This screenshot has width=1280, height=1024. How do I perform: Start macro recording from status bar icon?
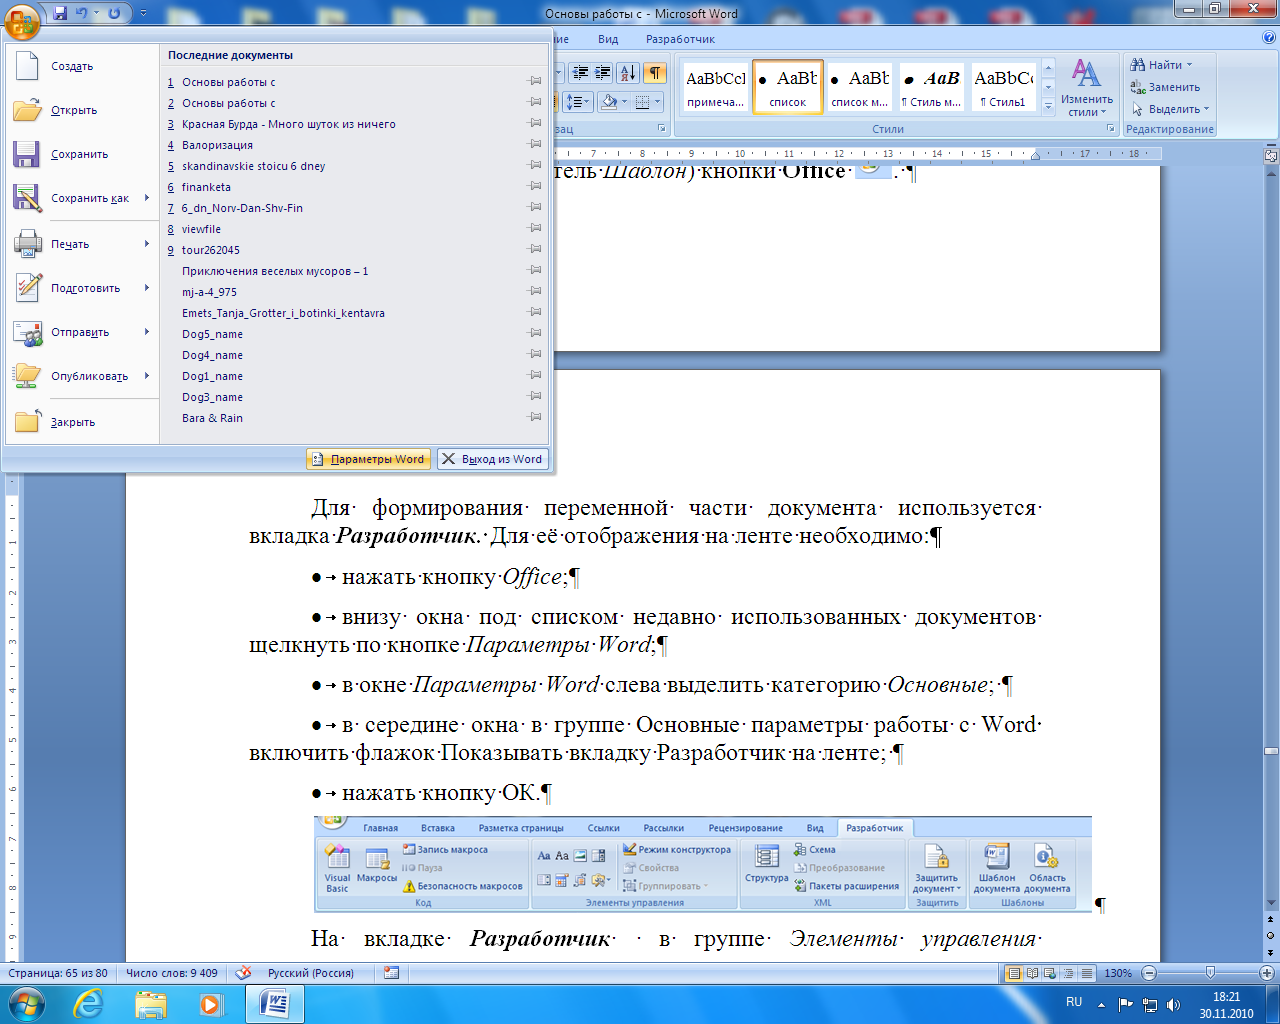click(x=391, y=972)
